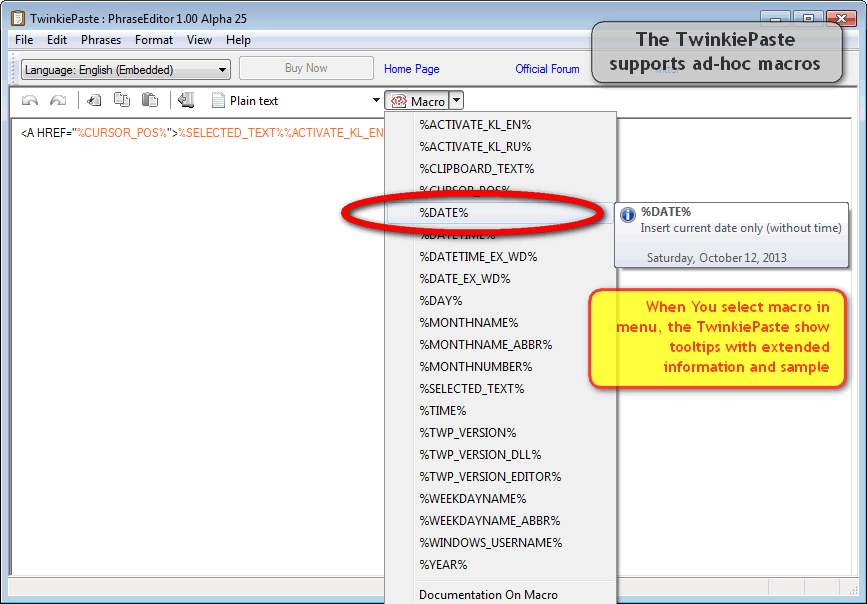Select the %MONTHNAME_ABBR% macro
Screen dimensions: 867x604
point(500,345)
